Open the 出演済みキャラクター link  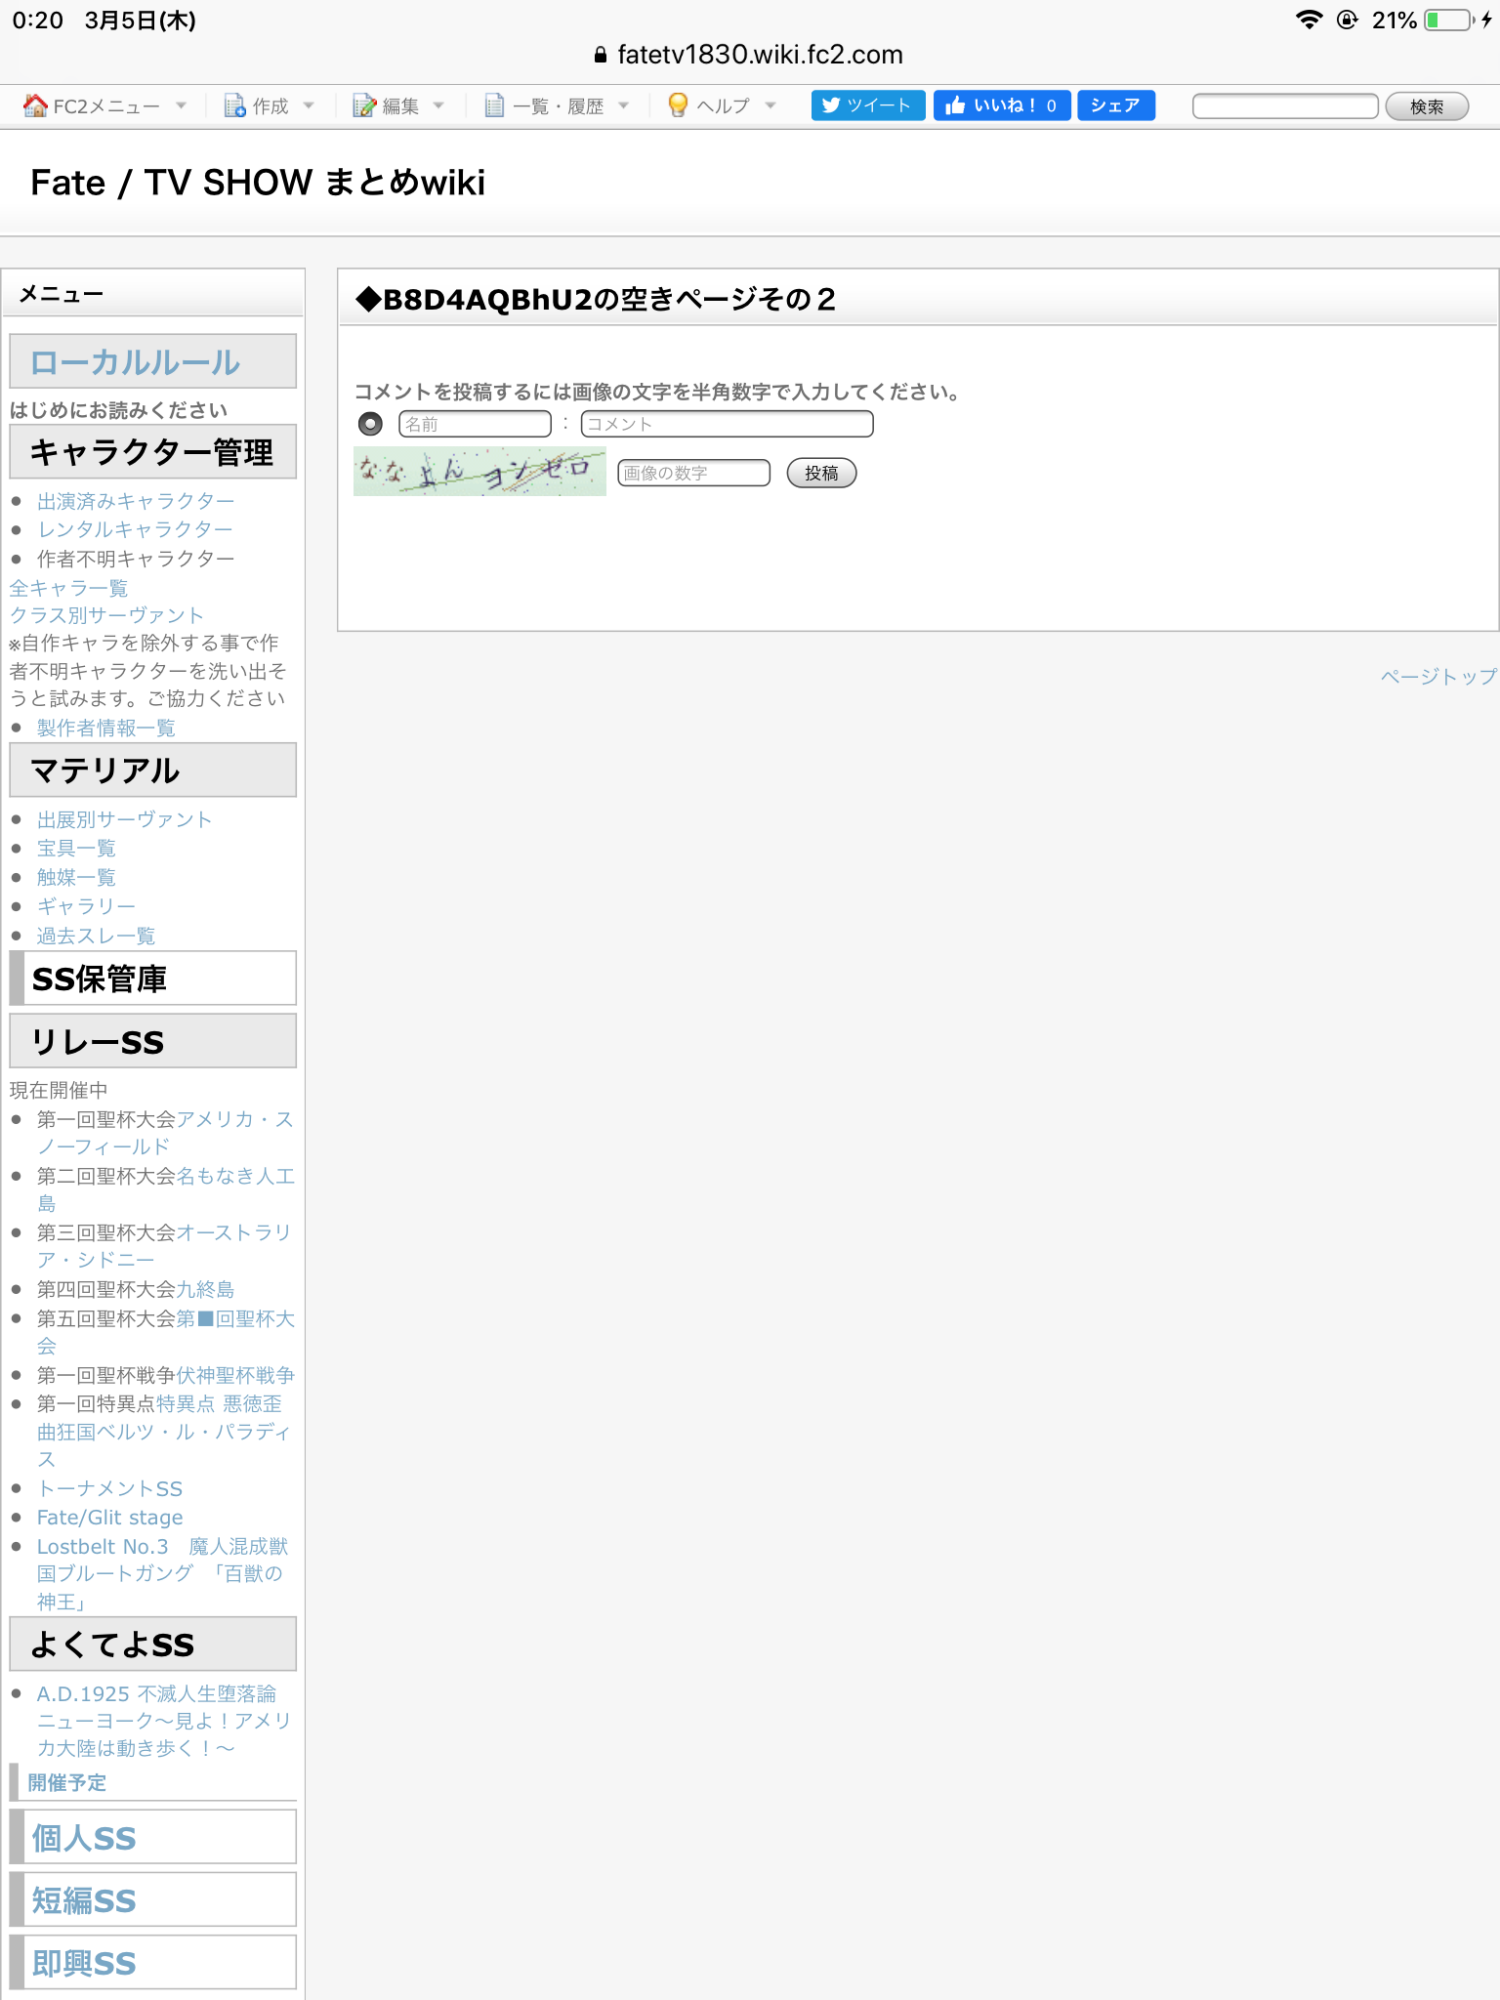pyautogui.click(x=136, y=501)
